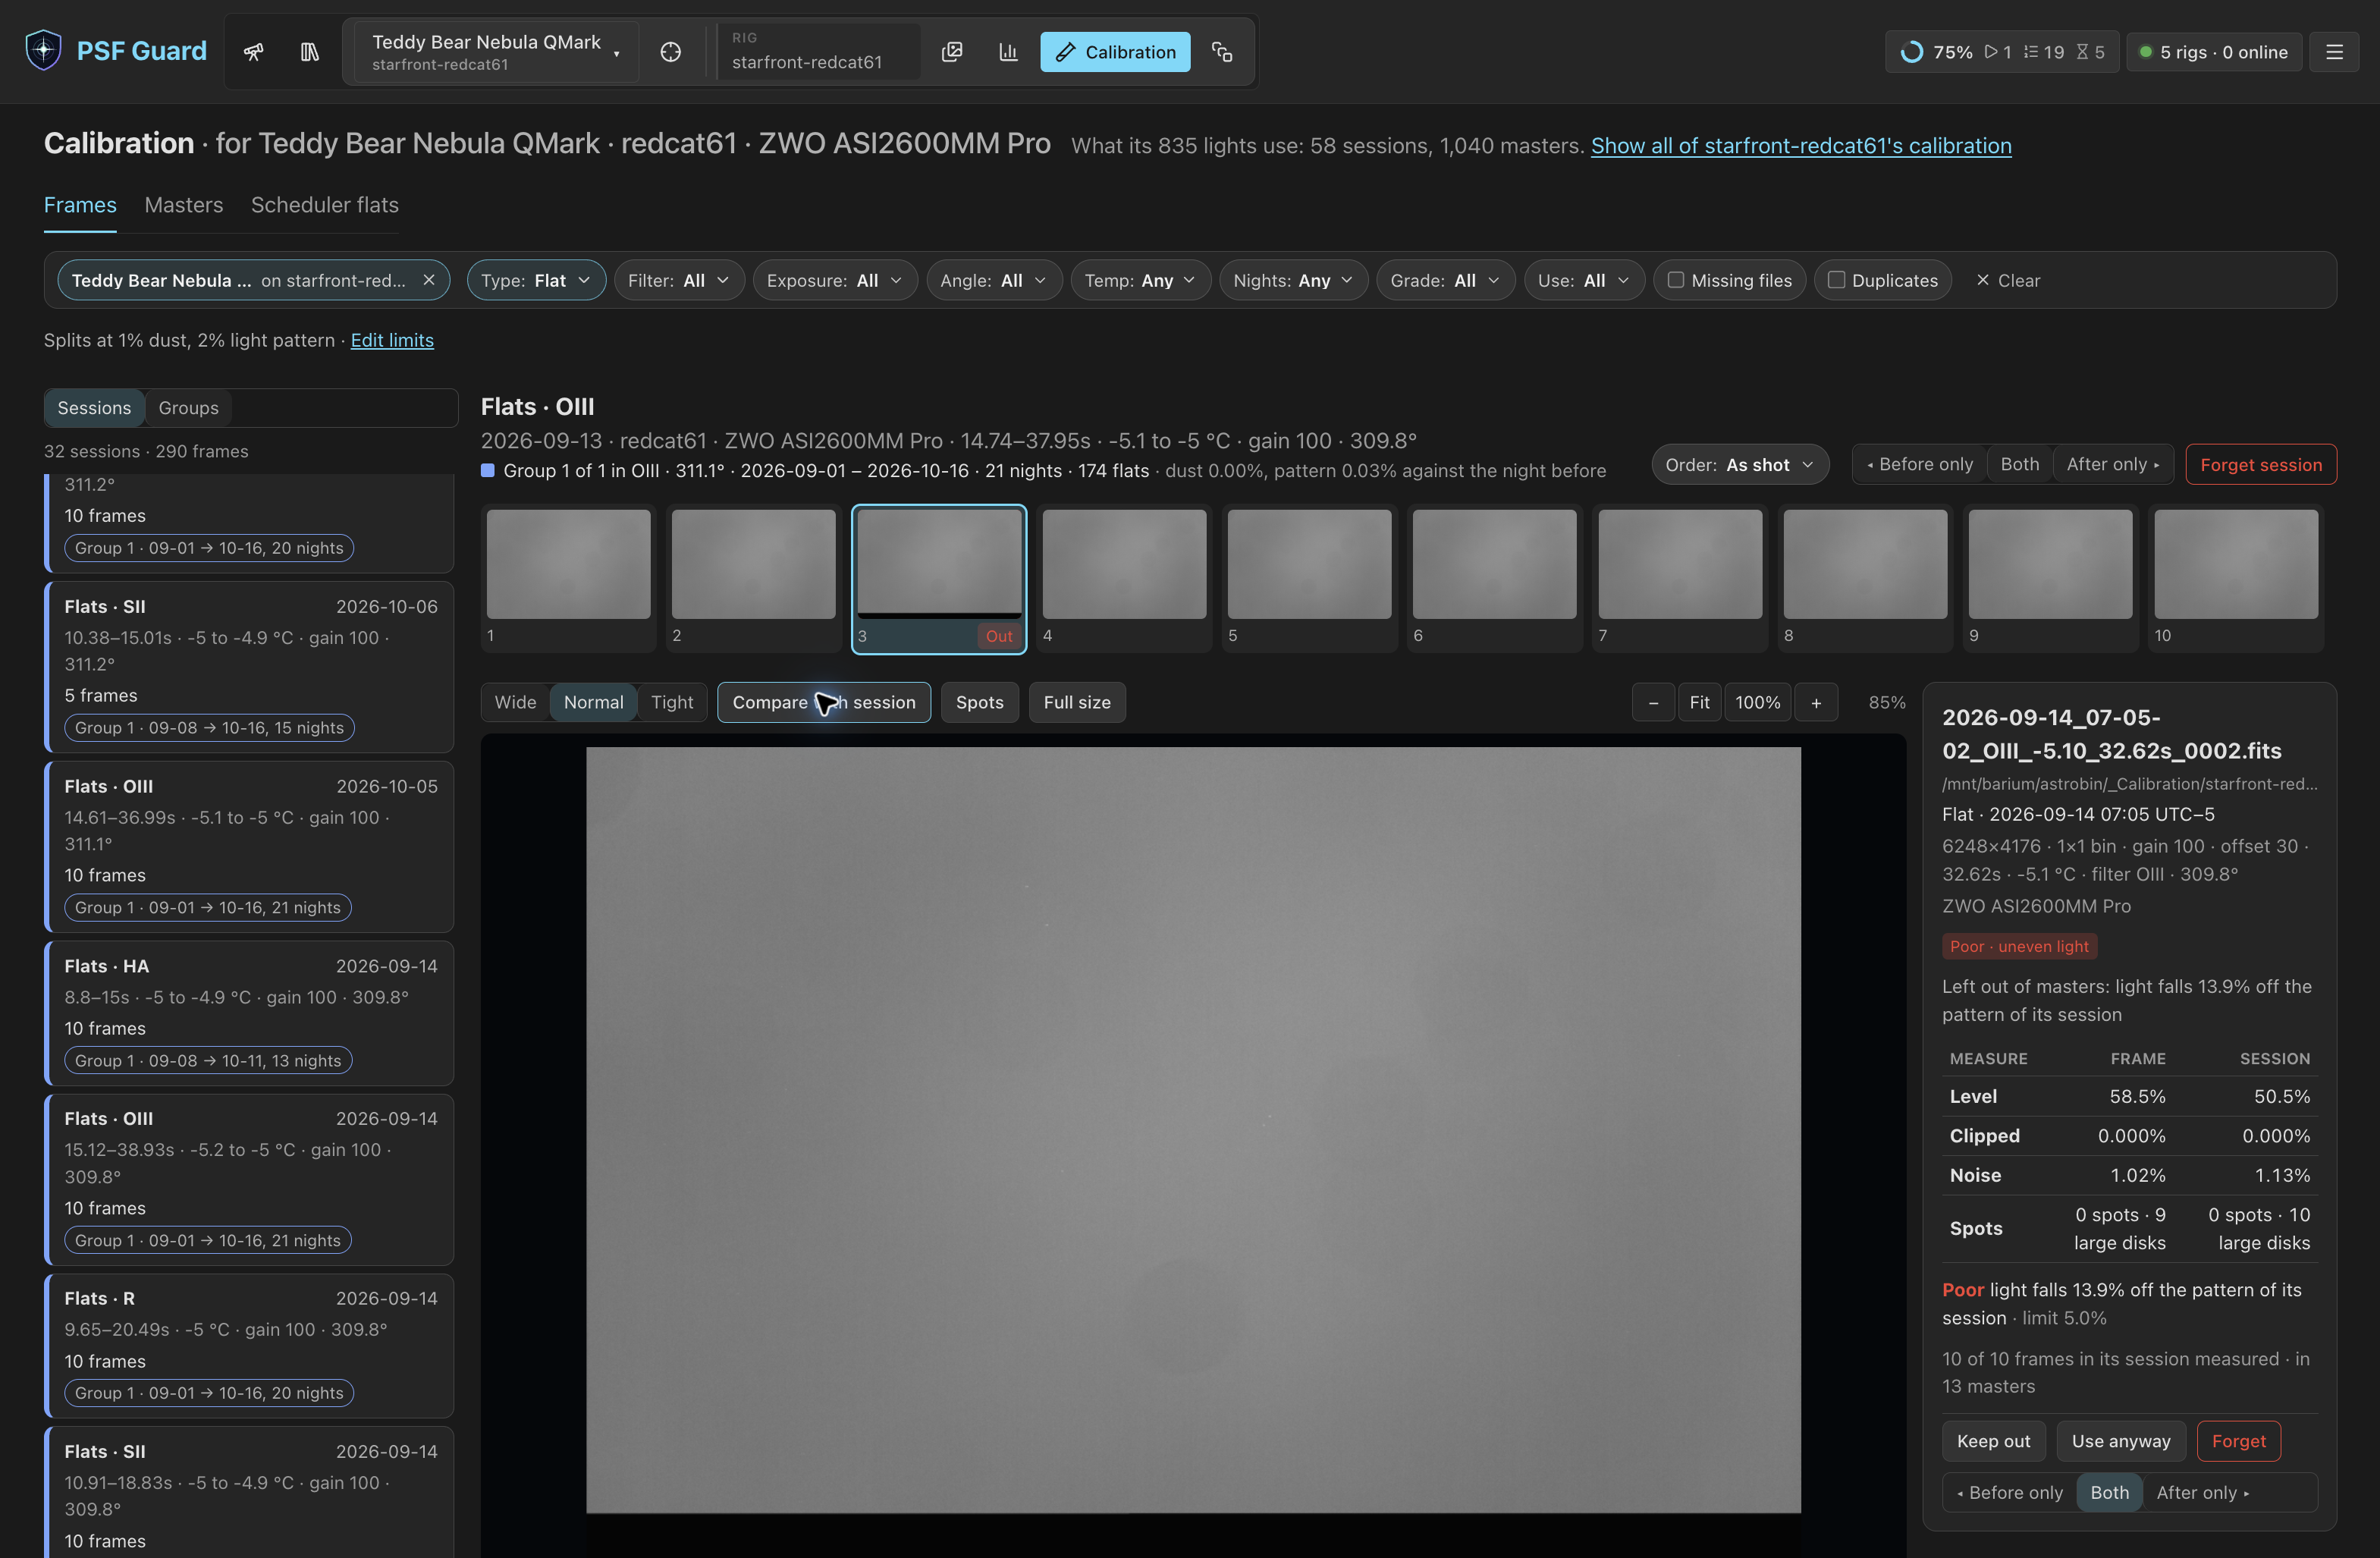Open the Use: All dropdown
Image resolution: width=2380 pixels, height=1558 pixels.
coord(1584,280)
